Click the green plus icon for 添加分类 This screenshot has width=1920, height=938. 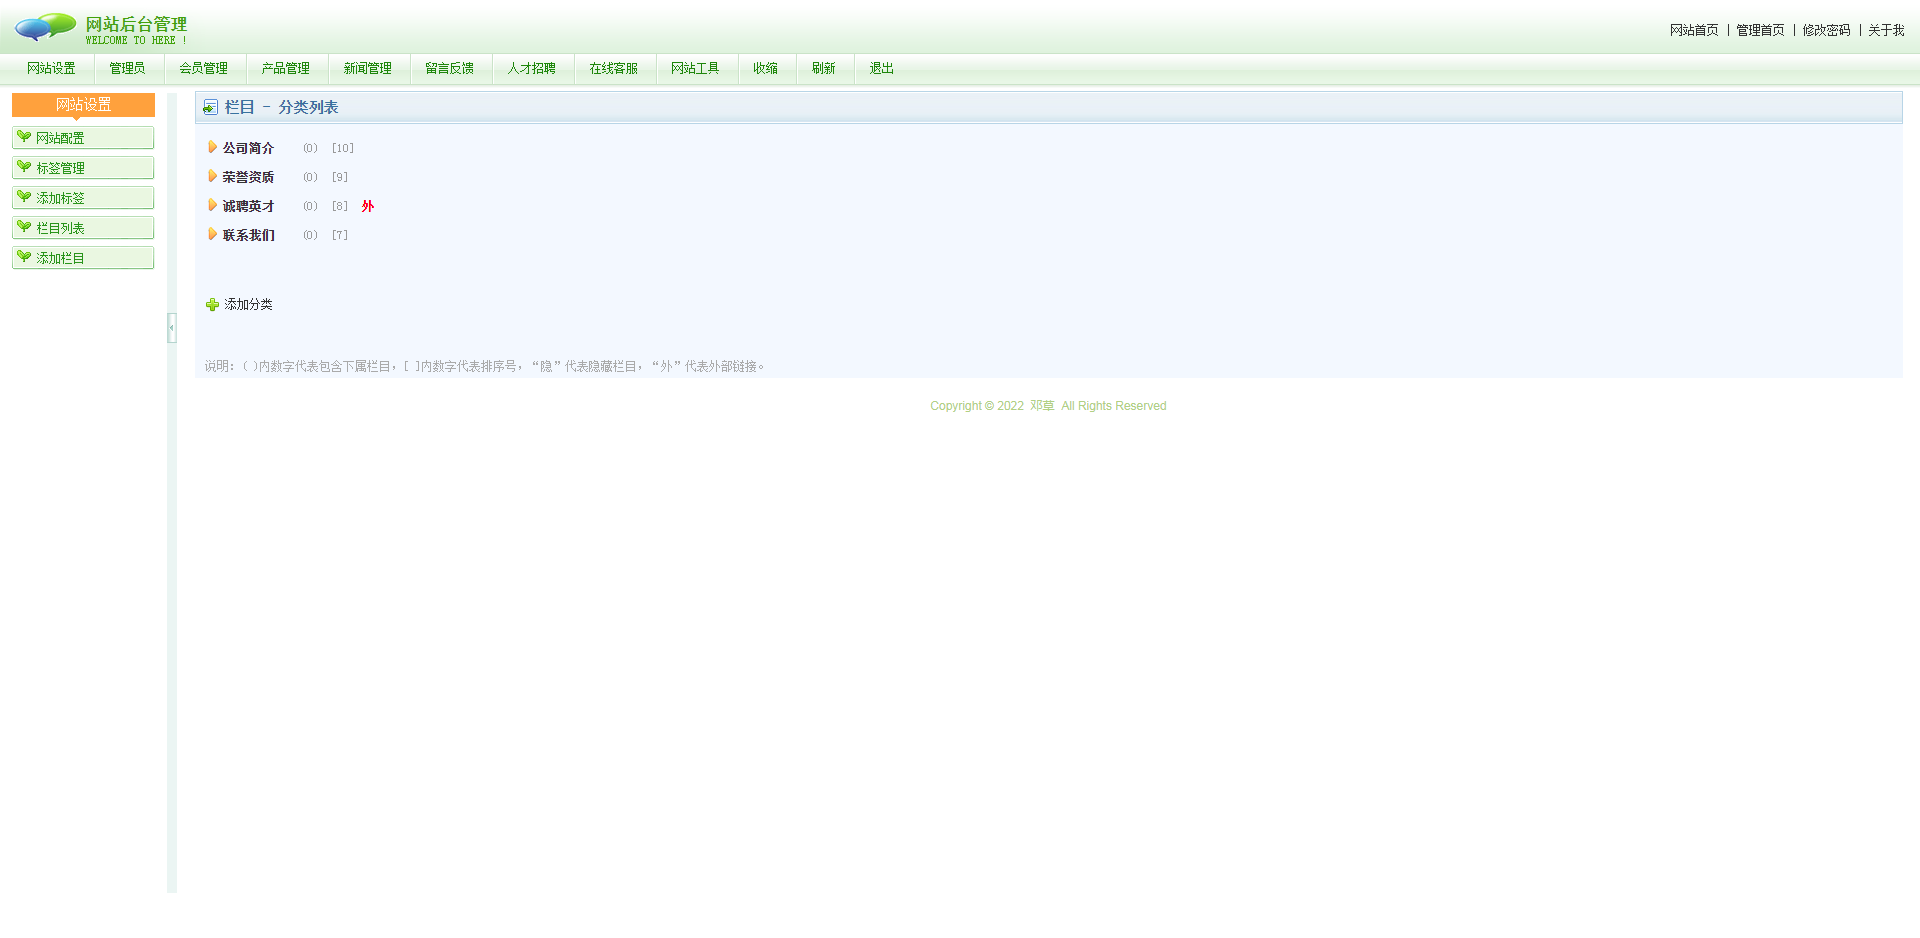212,304
